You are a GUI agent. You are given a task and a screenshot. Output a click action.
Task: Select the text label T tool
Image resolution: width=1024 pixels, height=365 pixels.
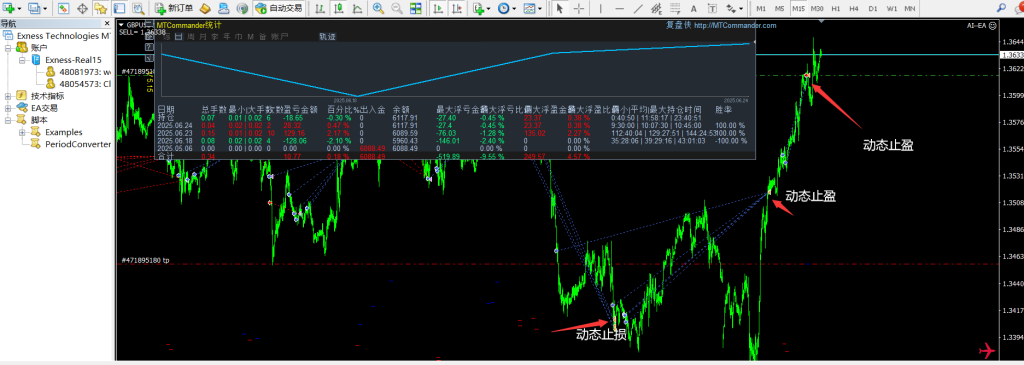[x=712, y=8]
